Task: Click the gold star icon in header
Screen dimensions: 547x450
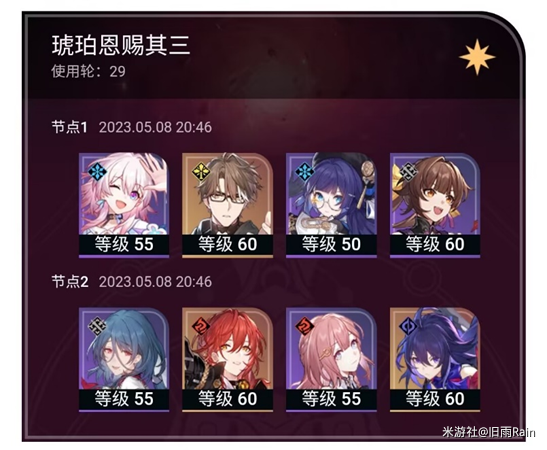Action: coord(477,57)
